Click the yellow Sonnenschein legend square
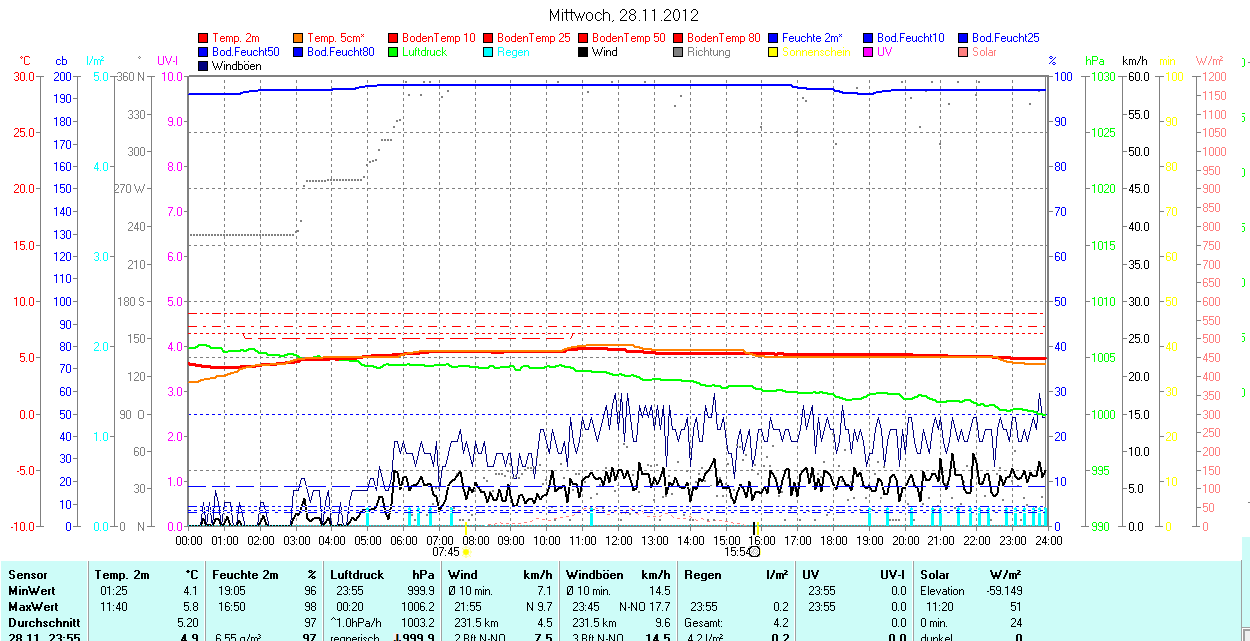1250x641 pixels. (x=774, y=52)
